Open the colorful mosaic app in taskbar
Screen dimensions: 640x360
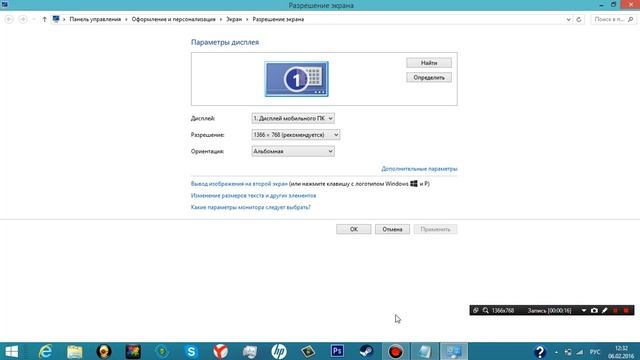133,351
